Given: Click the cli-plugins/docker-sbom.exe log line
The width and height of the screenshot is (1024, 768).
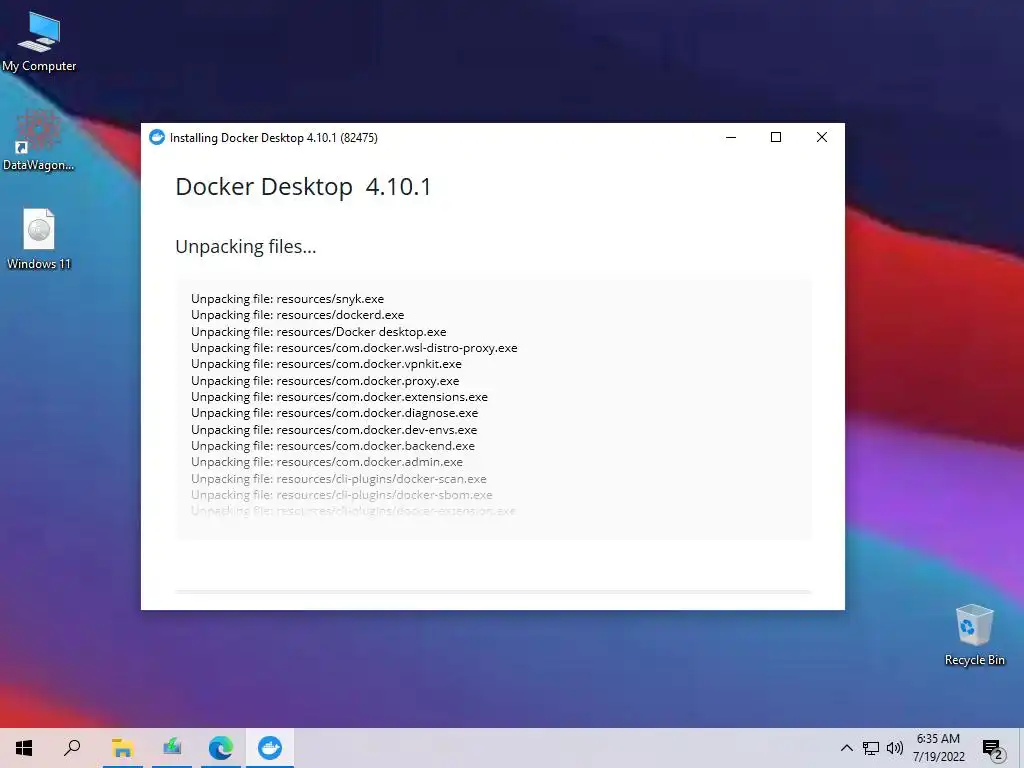Looking at the screenshot, I should [x=342, y=495].
